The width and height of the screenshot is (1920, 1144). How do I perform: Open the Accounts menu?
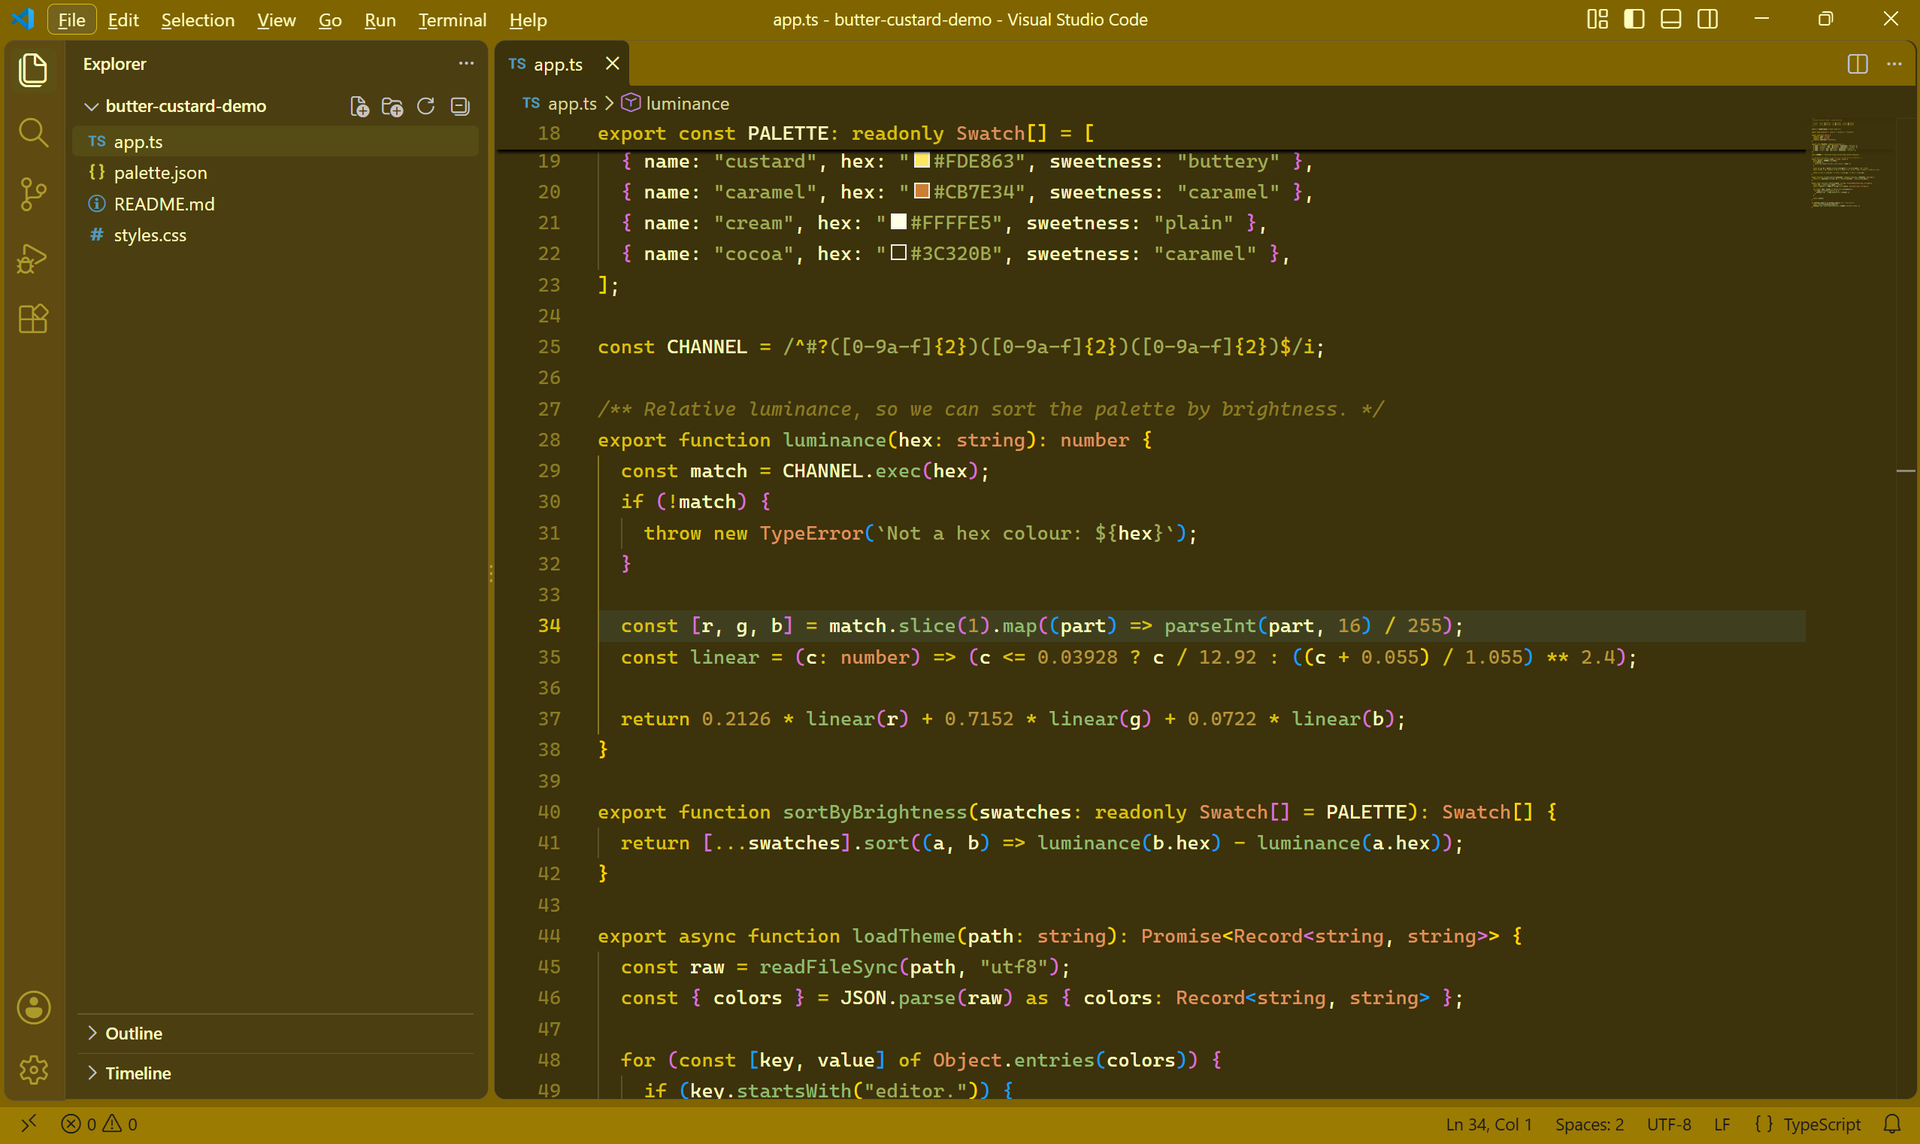[33, 1007]
